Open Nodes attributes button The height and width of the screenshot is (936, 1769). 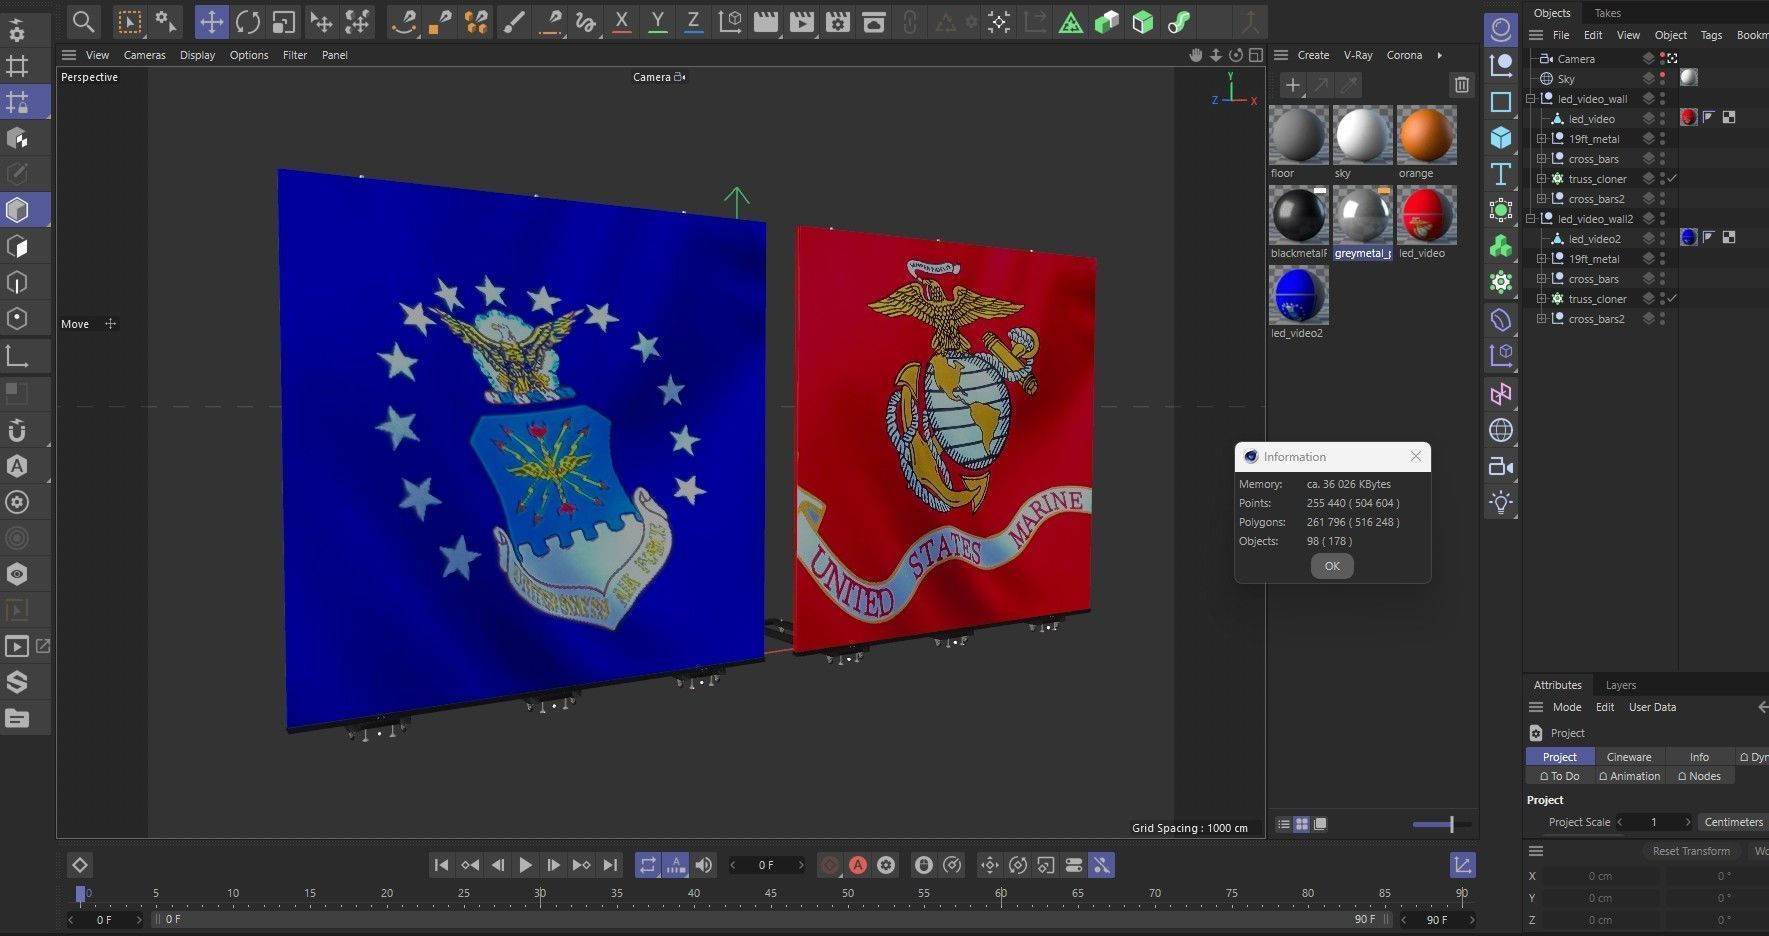[1699, 776]
